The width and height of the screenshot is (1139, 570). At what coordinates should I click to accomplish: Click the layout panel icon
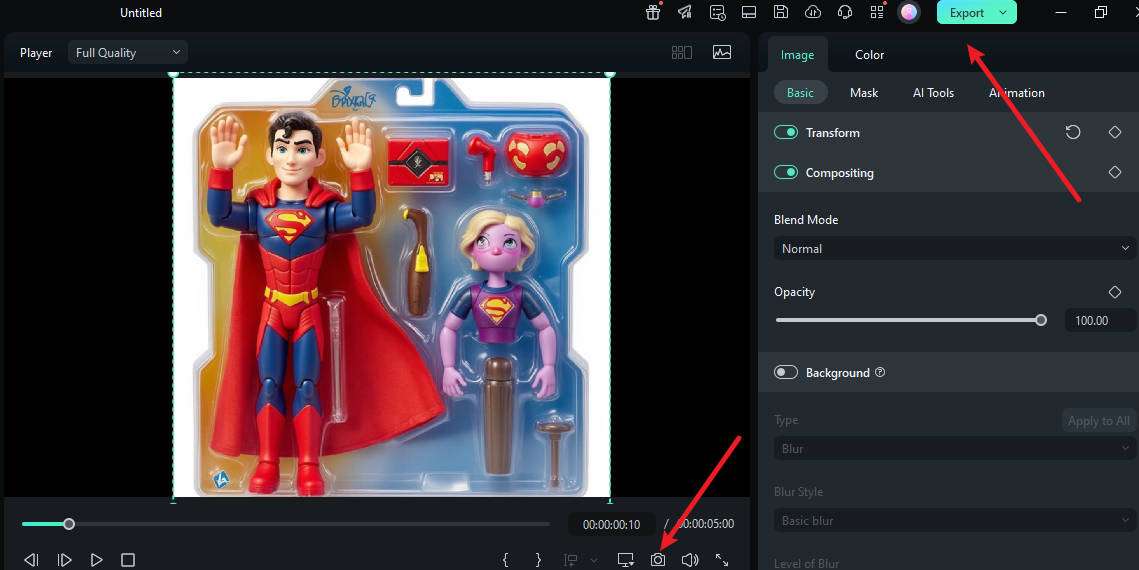tap(749, 12)
